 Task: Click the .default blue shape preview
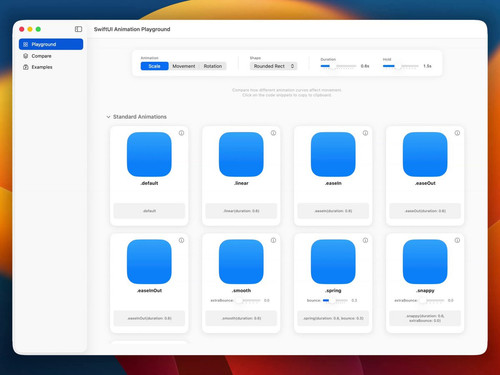tap(149, 154)
